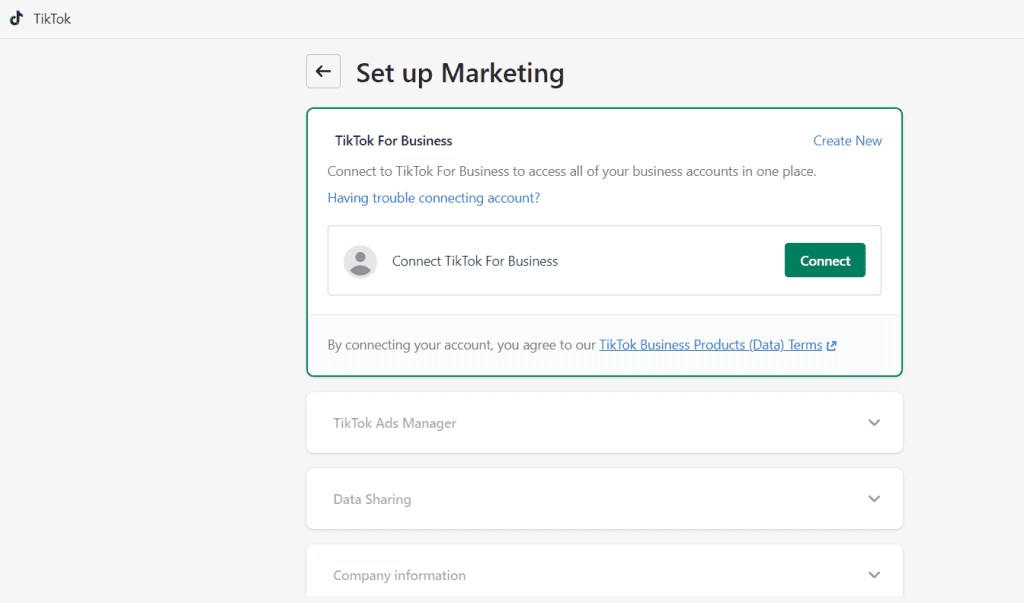
Task: Expand the Data Sharing chevron
Action: tap(874, 499)
